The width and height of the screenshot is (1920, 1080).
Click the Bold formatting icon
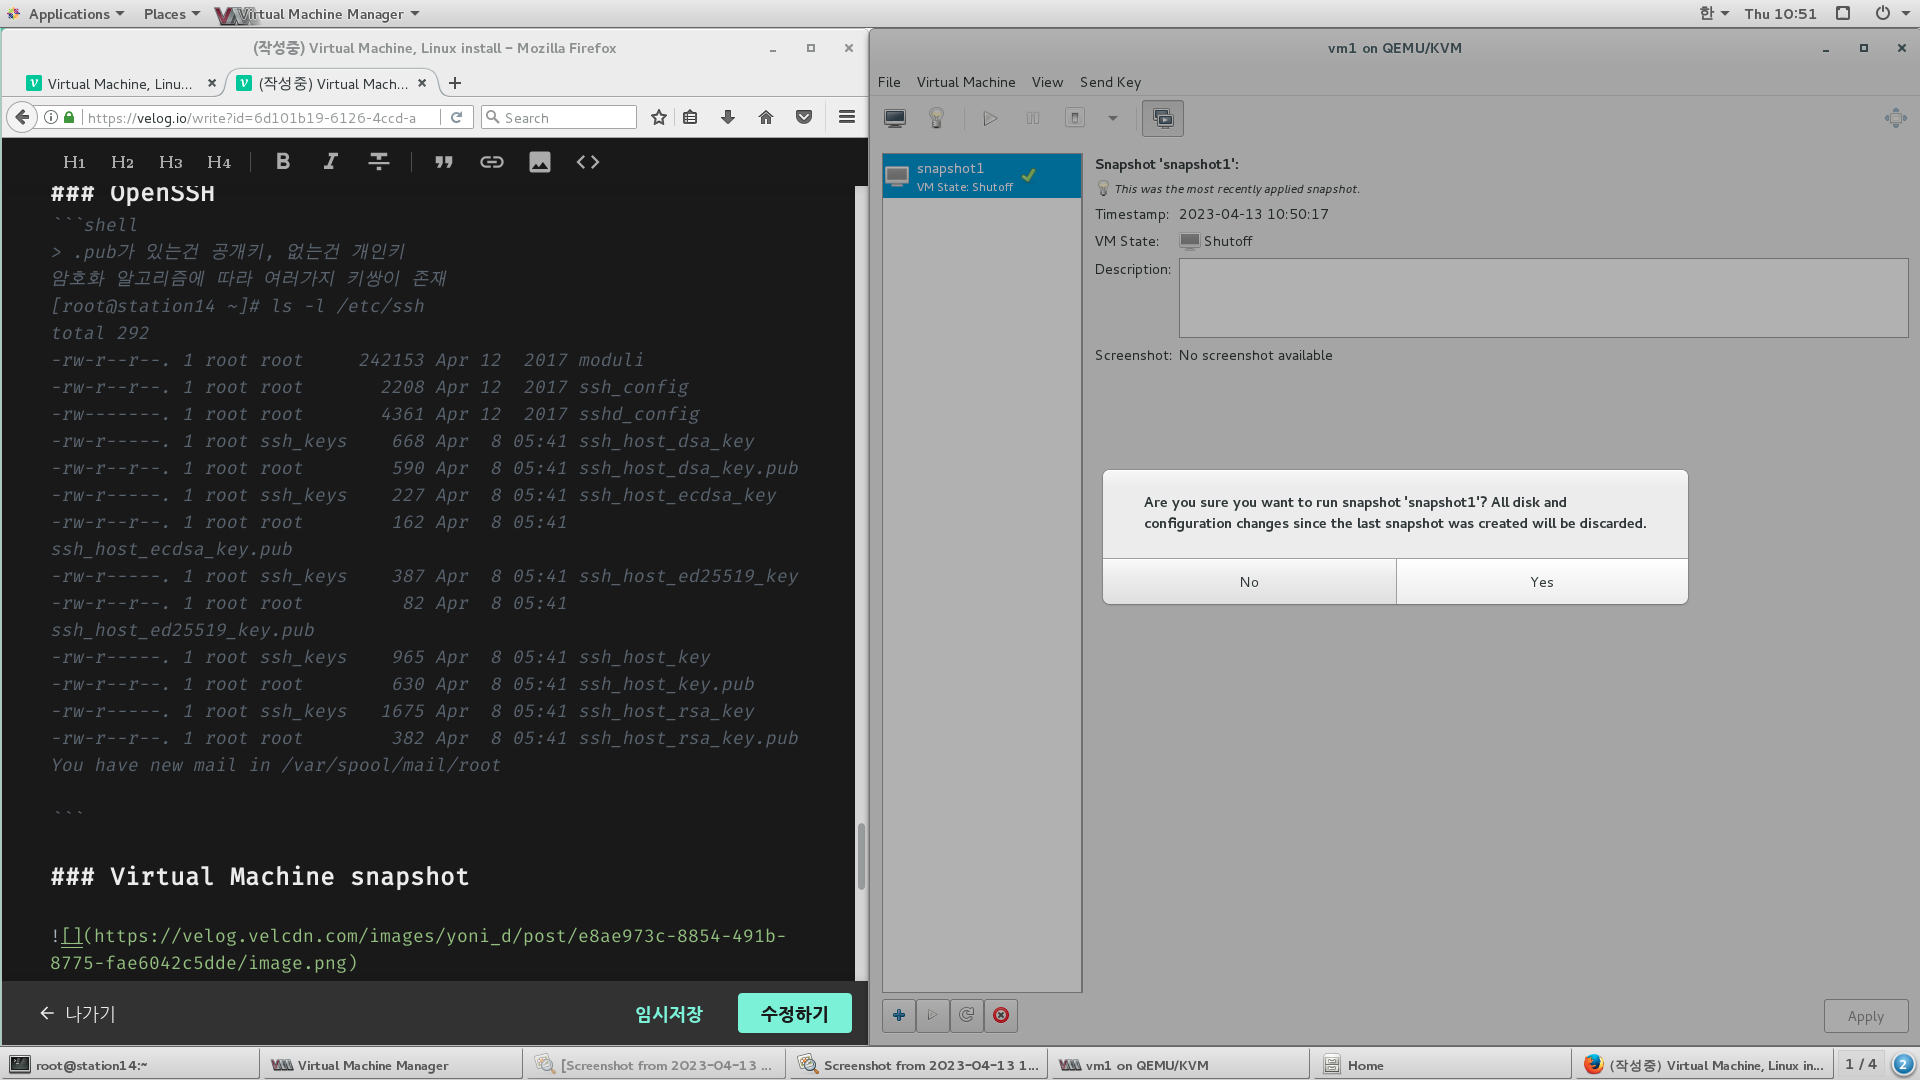coord(283,162)
